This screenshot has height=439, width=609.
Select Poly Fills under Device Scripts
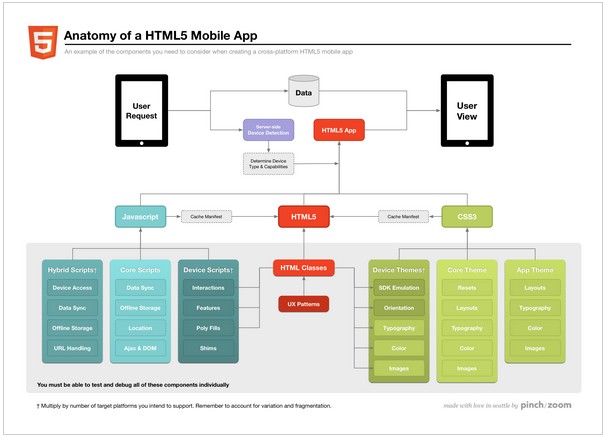click(x=207, y=328)
